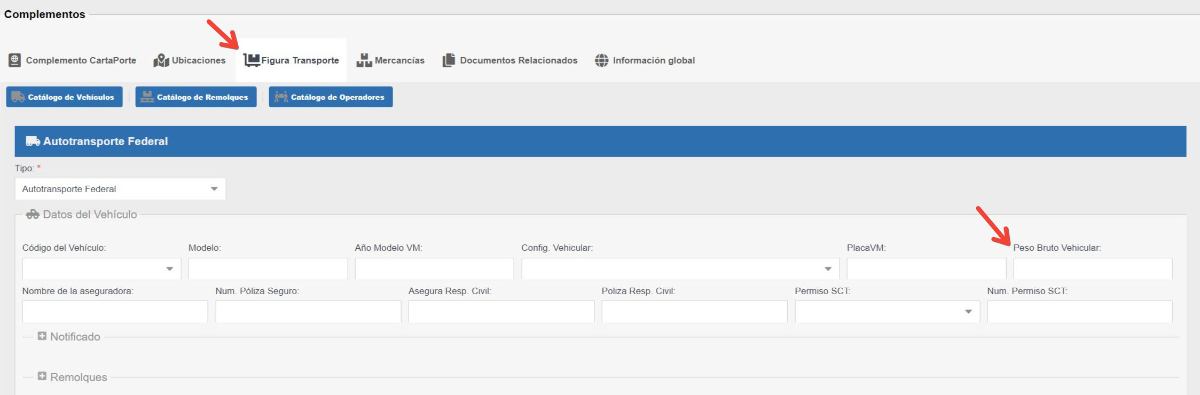Open the Config. Vehicular dropdown

(x=680, y=268)
